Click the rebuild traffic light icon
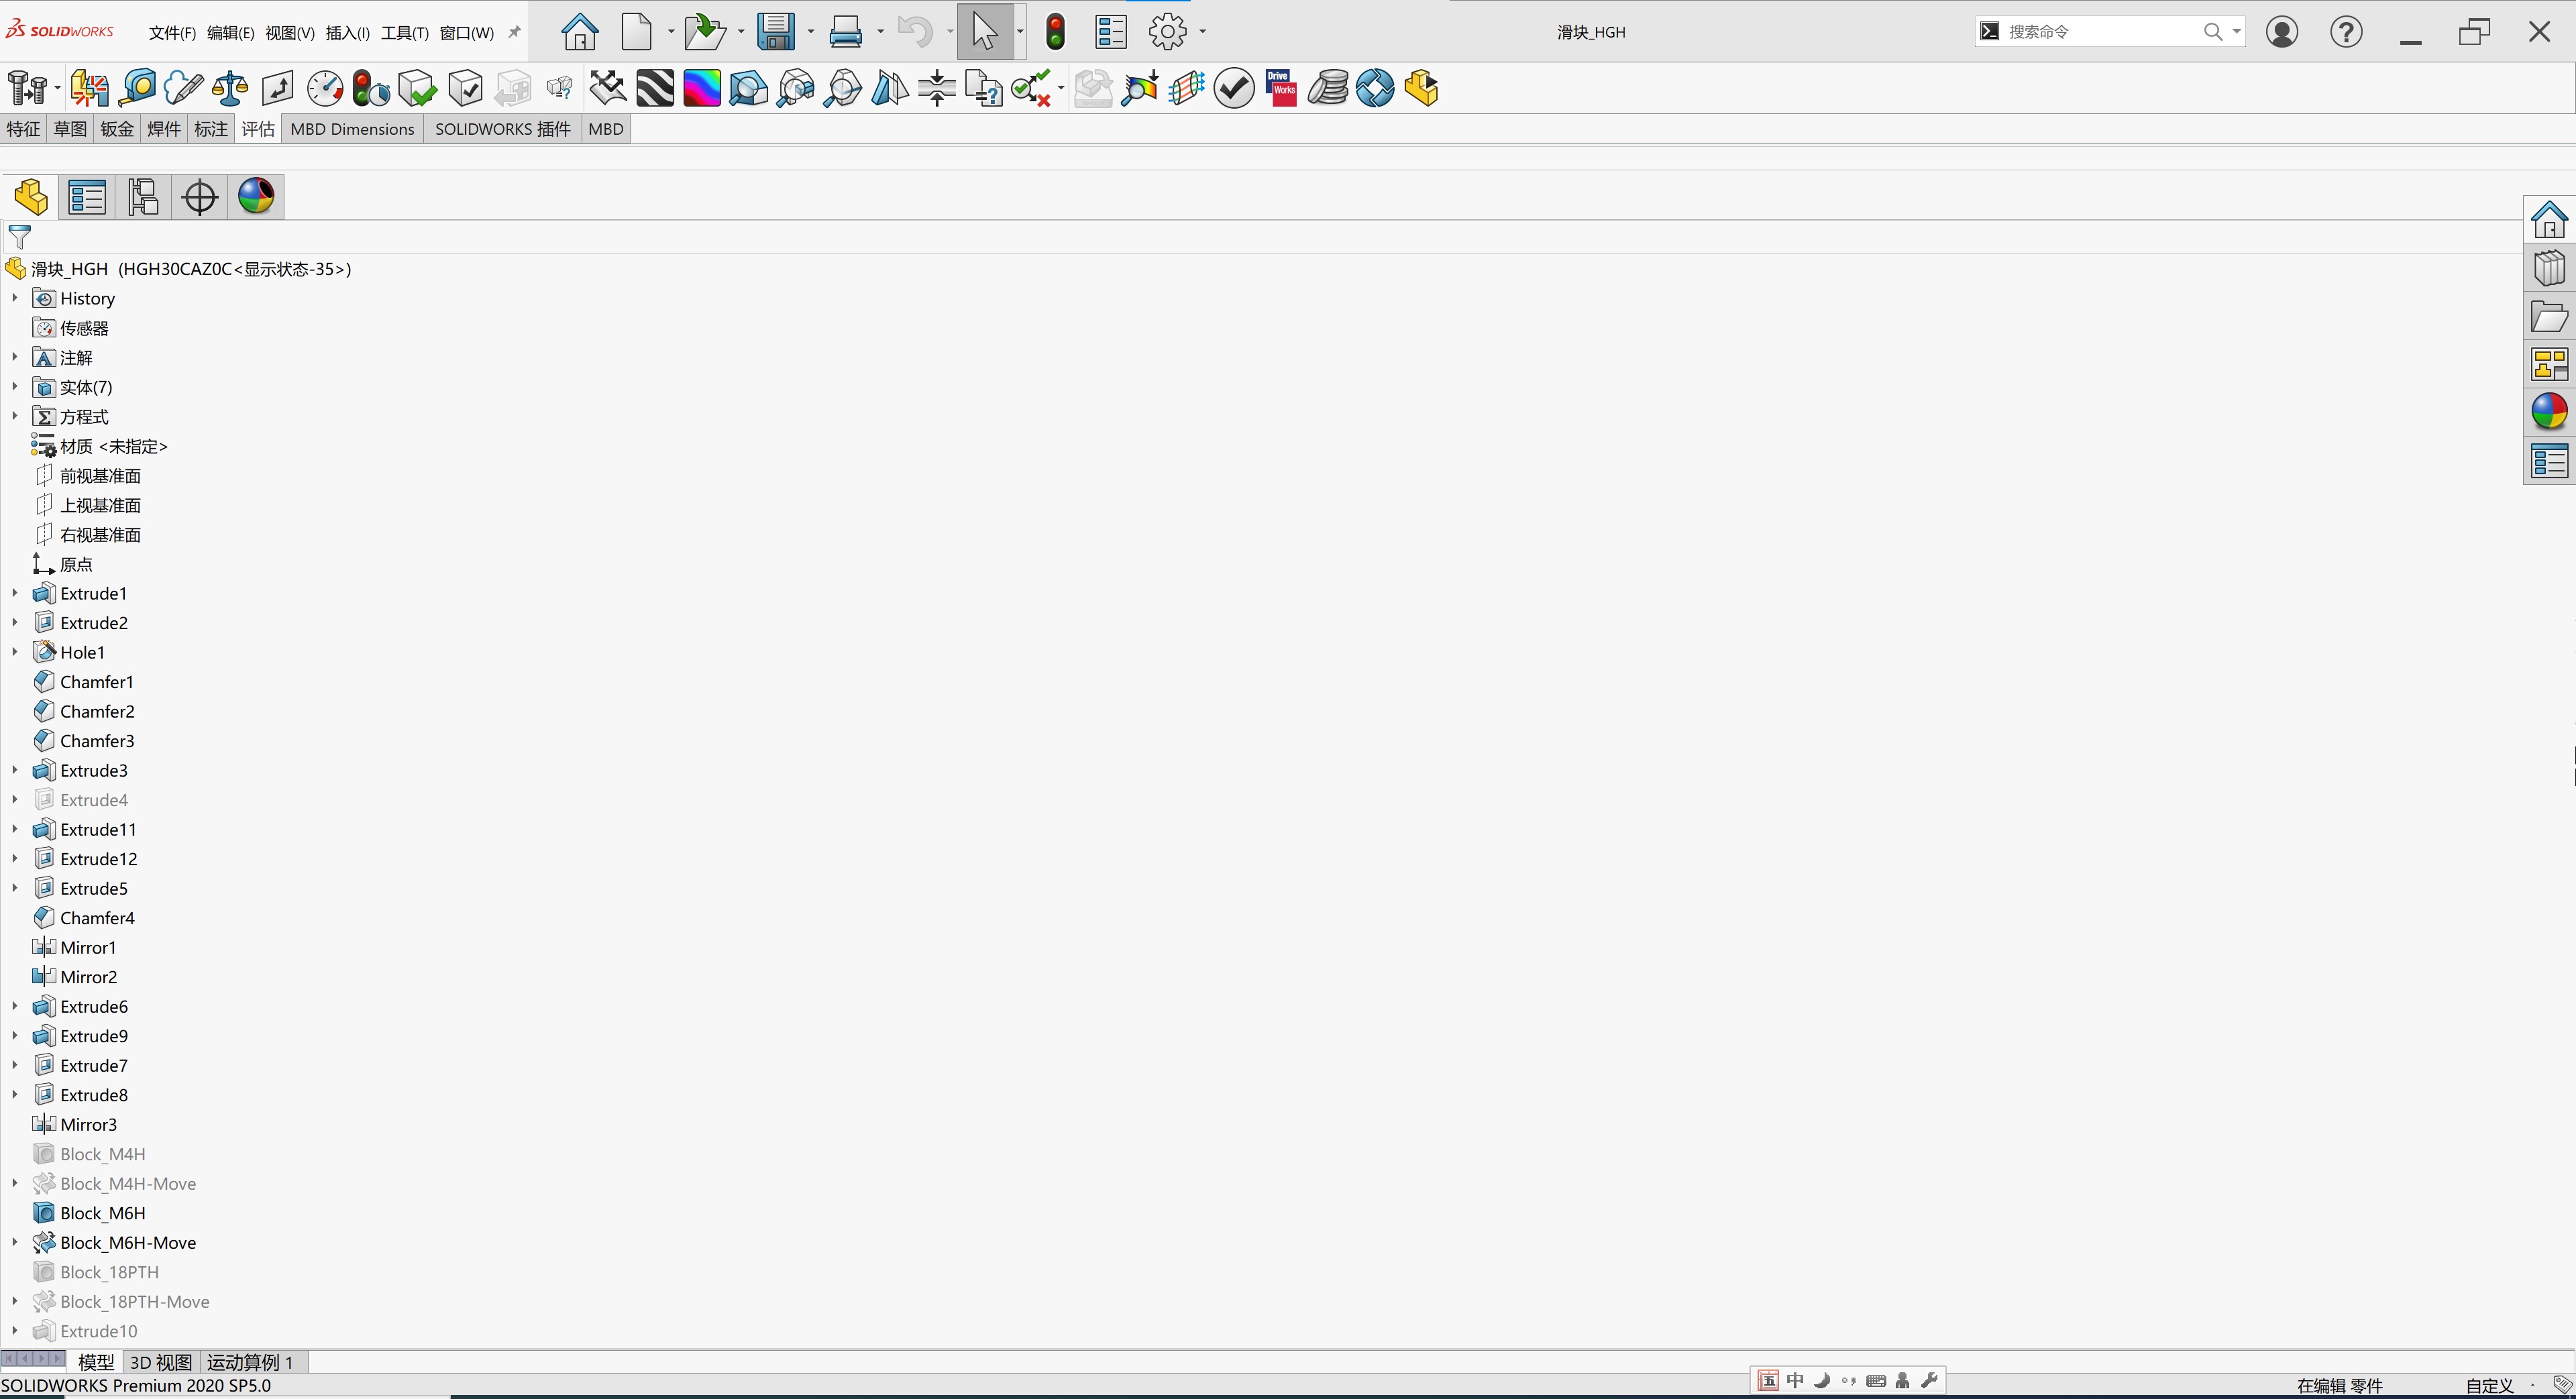Screen dimensions: 2576x1399 (x=1055, y=32)
